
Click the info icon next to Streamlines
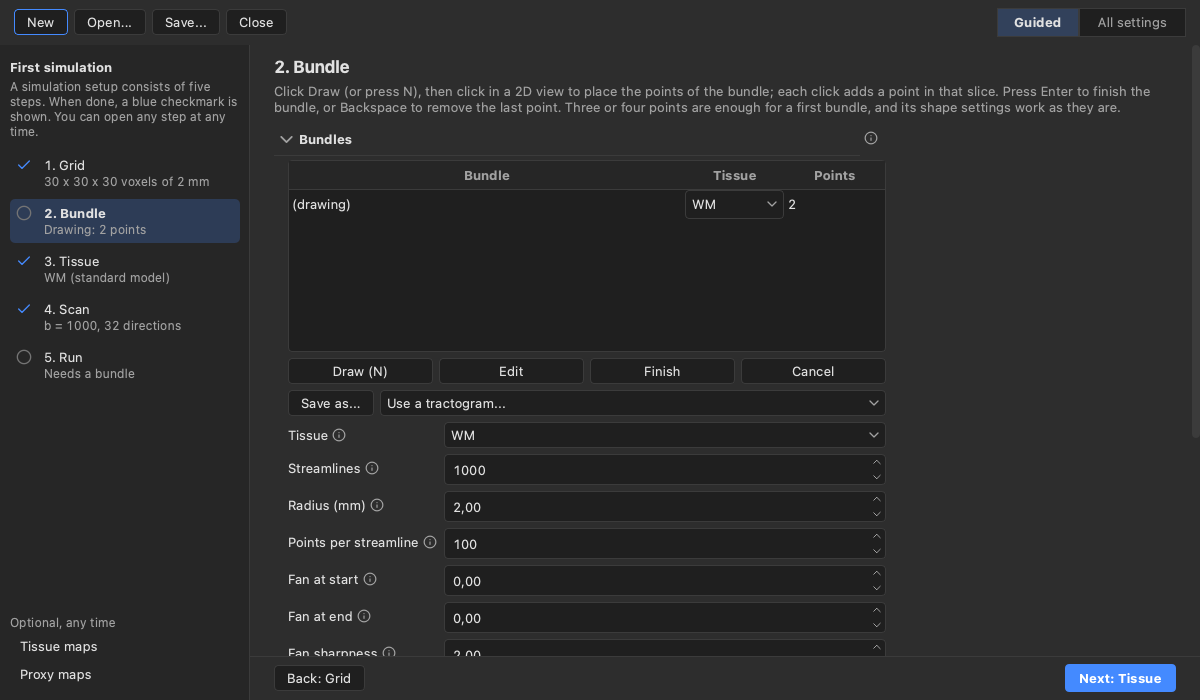[372, 468]
